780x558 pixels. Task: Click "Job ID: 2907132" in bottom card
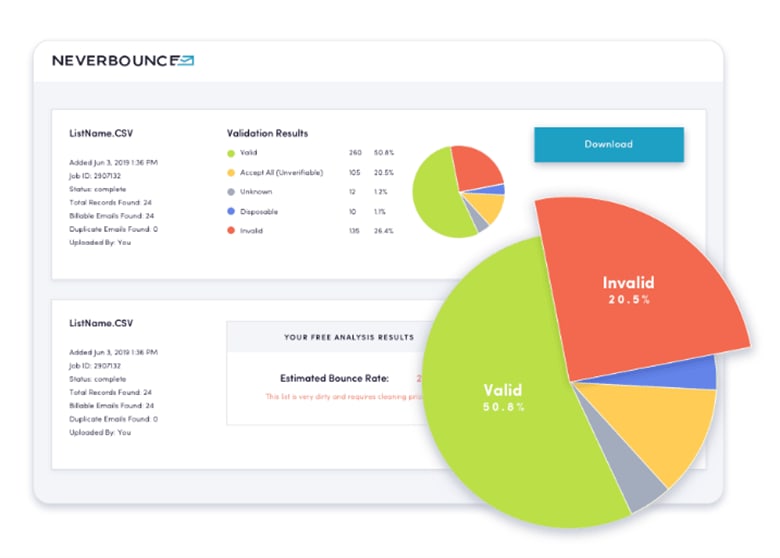point(95,366)
